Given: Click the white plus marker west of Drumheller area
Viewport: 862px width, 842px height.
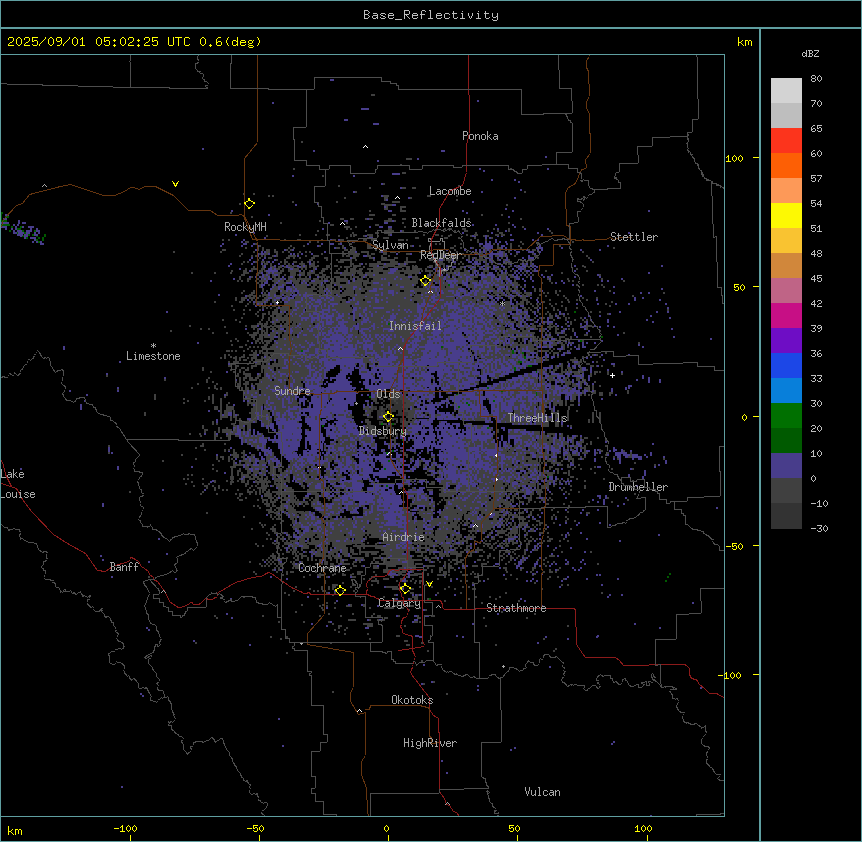Looking at the screenshot, I should 612,375.
